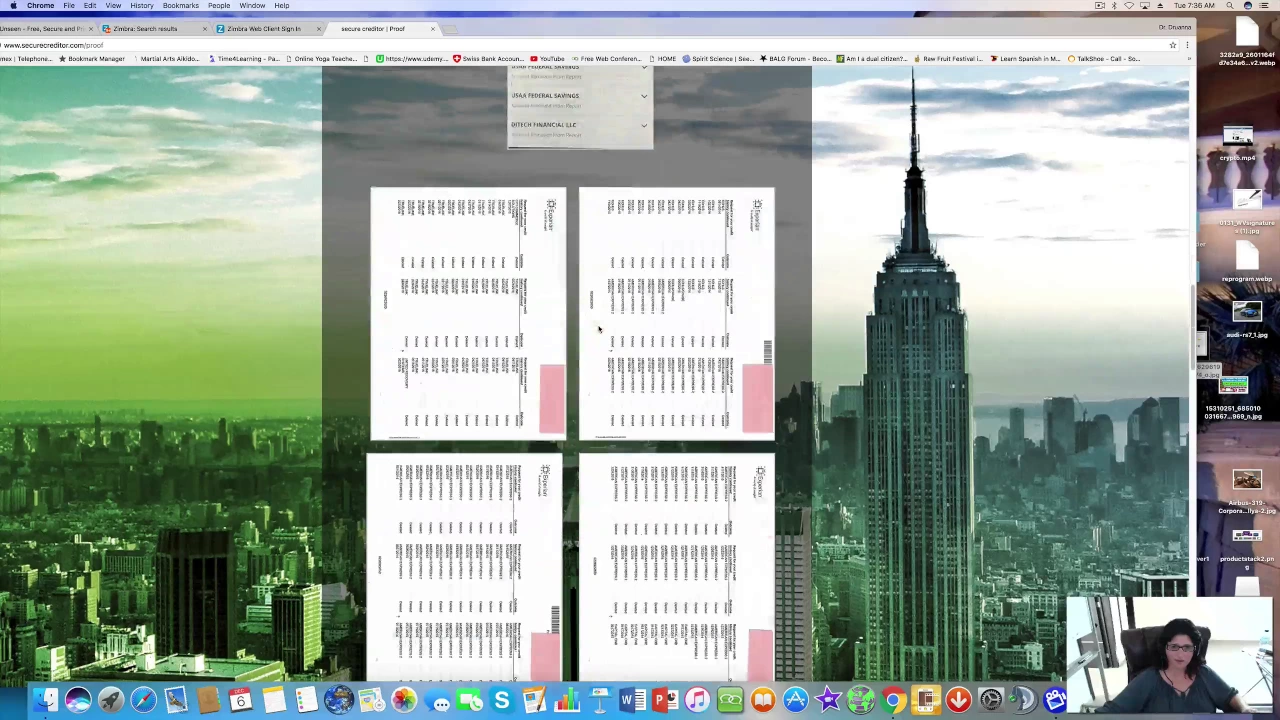
Task: Open iTunes music icon in Dock
Action: coord(697,700)
